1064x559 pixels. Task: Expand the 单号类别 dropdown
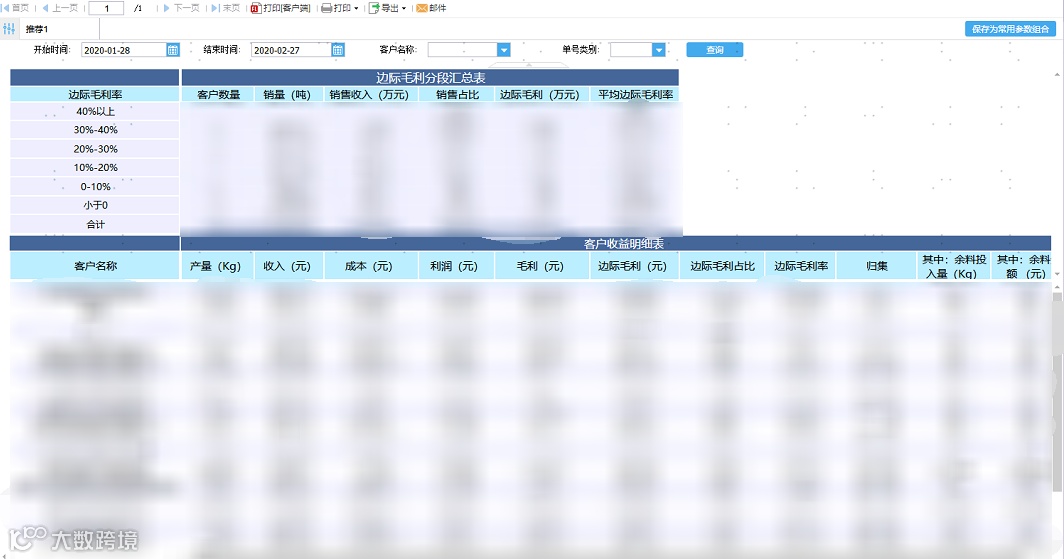tap(658, 50)
